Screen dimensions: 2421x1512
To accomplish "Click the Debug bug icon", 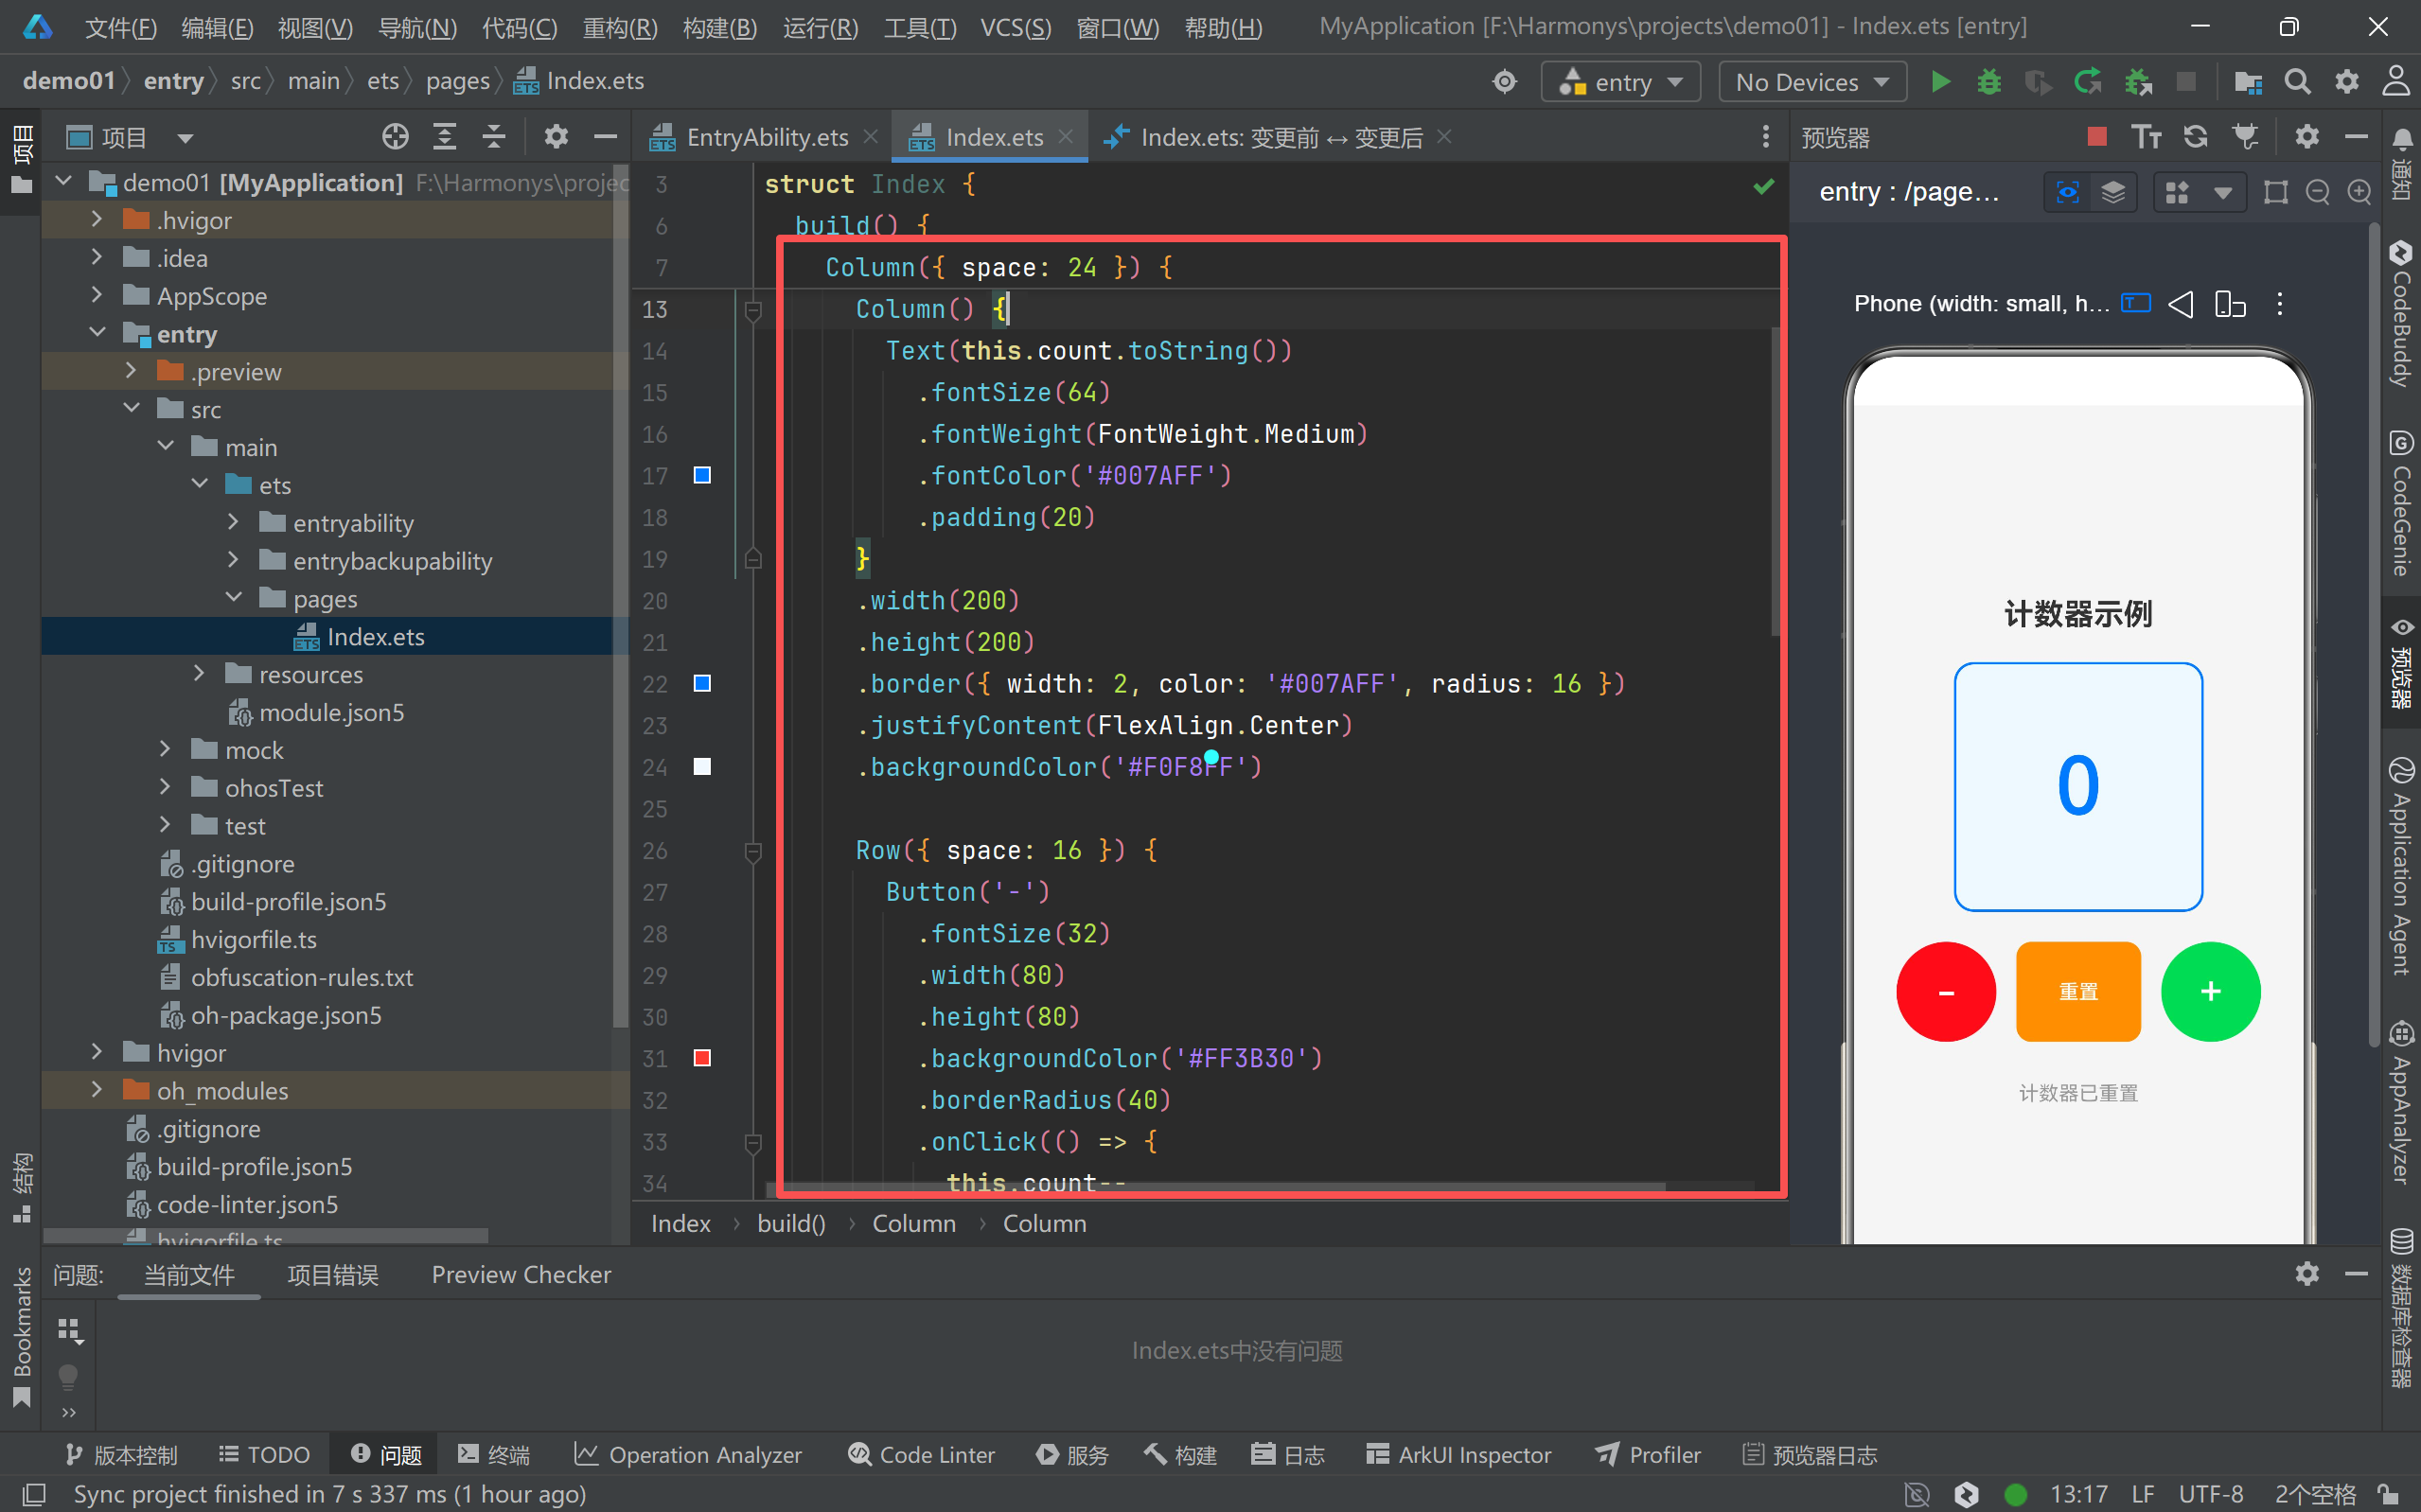I will point(1989,81).
